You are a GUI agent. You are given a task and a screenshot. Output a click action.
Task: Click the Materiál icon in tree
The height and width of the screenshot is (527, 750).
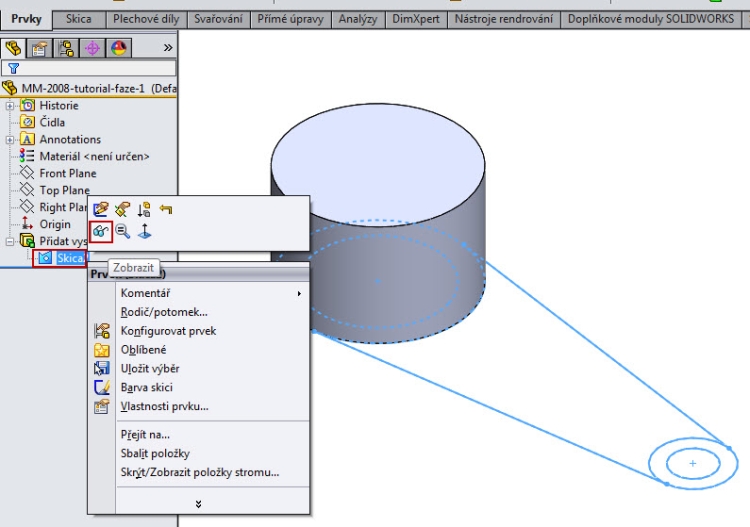pos(27,156)
